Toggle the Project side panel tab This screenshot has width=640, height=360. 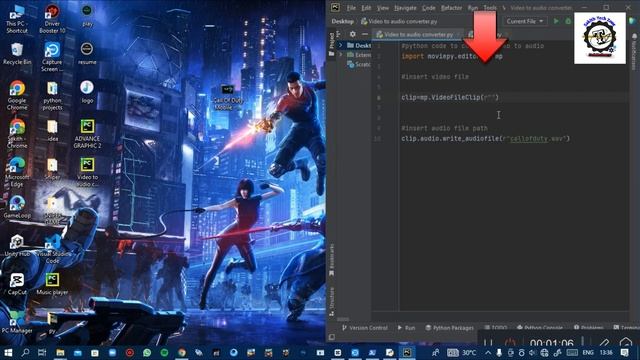click(x=331, y=44)
